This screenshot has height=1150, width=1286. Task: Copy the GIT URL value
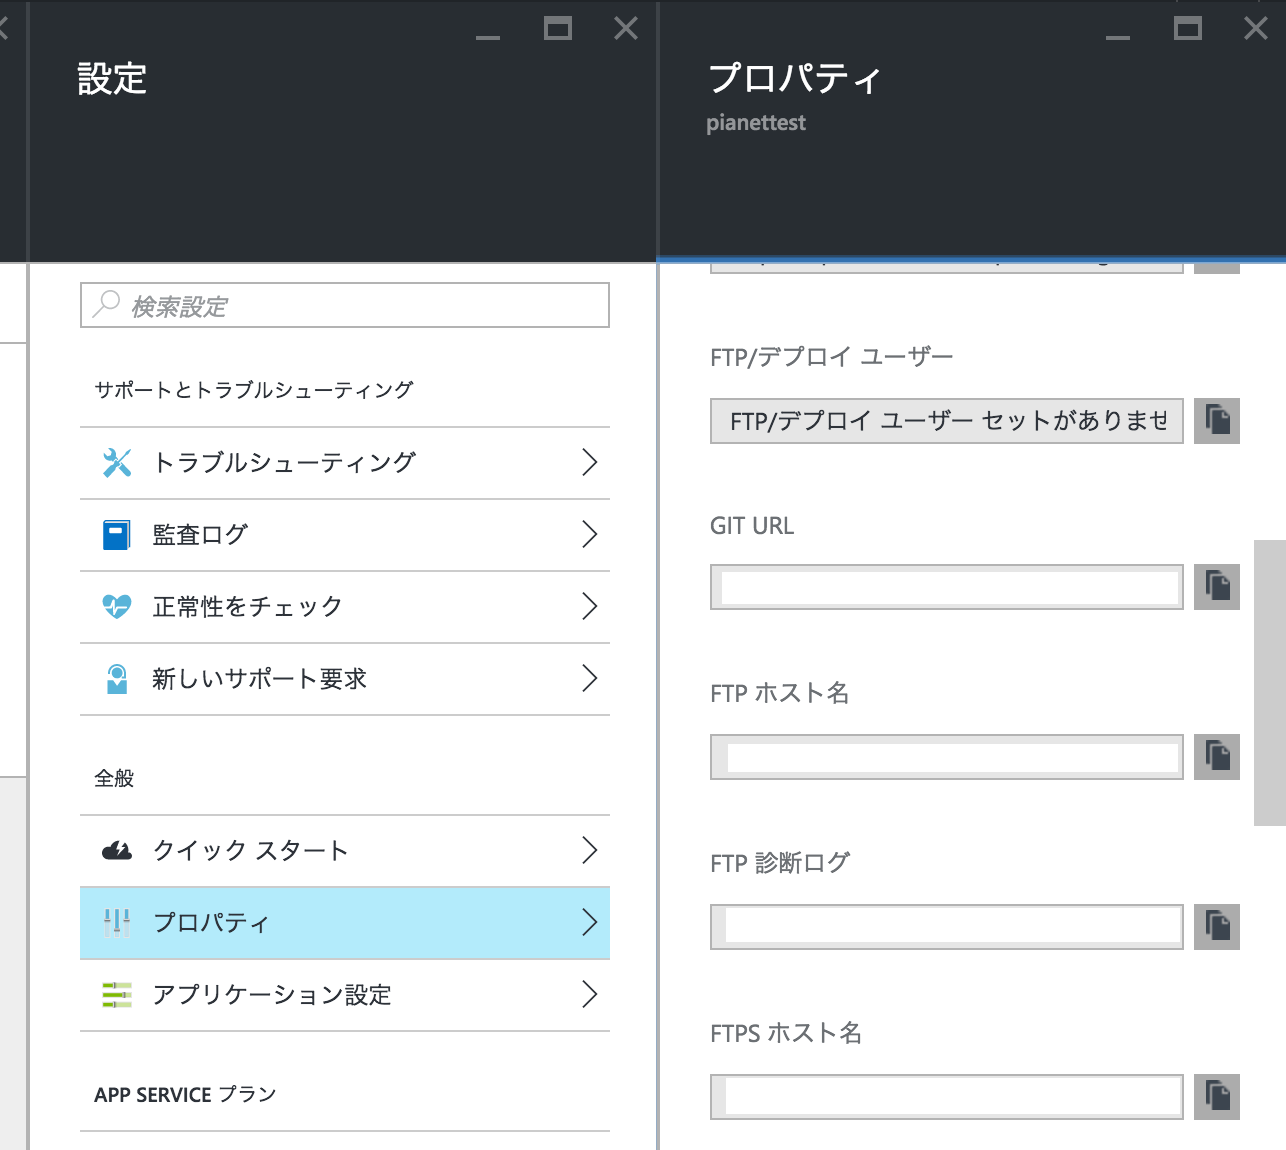1217,587
